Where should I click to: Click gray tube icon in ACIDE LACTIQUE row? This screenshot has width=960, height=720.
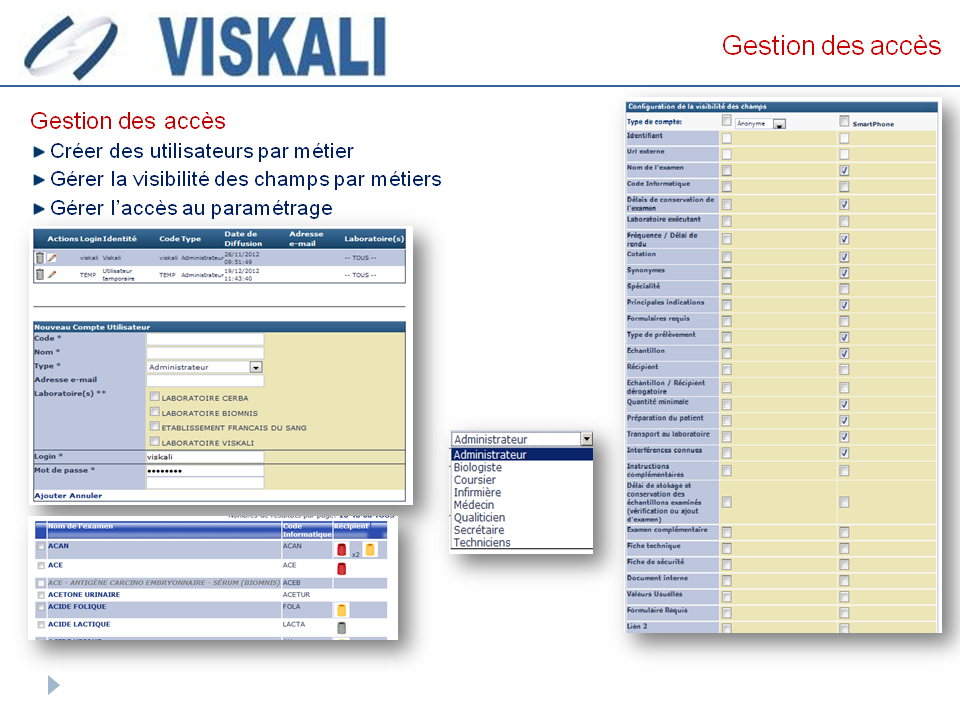click(342, 628)
